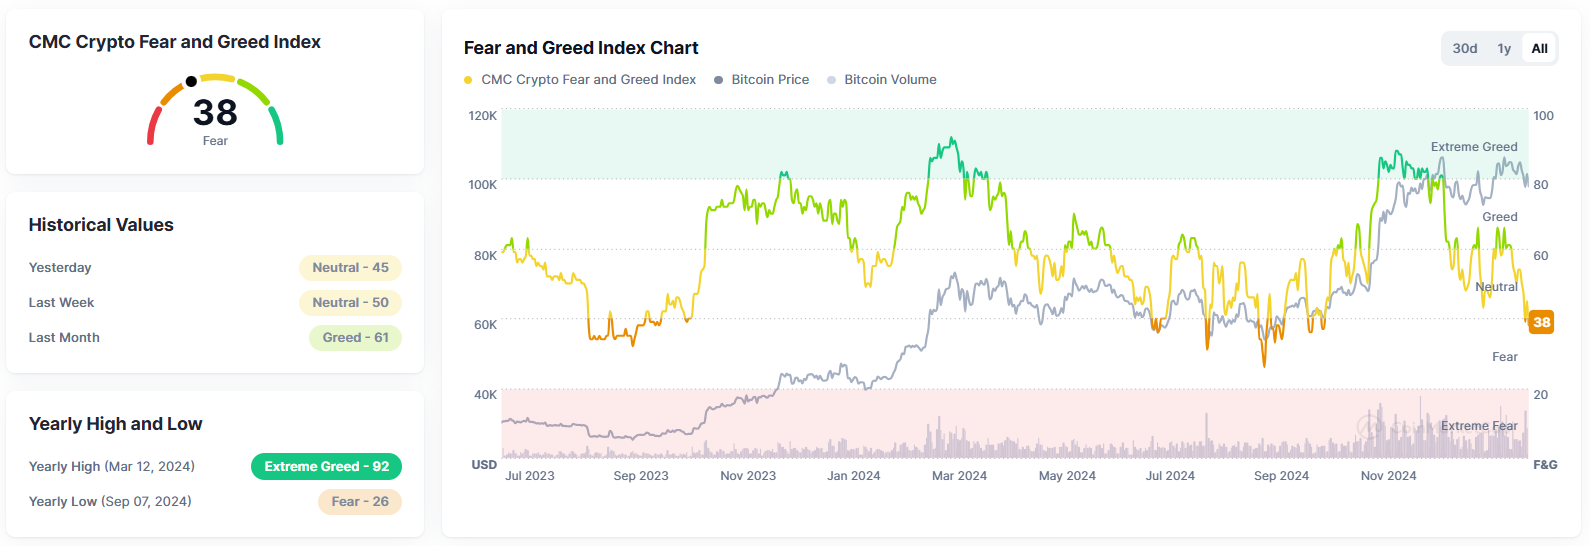Click the Extreme Fear zone label in chart
Viewport: 1590px width, 546px height.
click(x=1478, y=426)
